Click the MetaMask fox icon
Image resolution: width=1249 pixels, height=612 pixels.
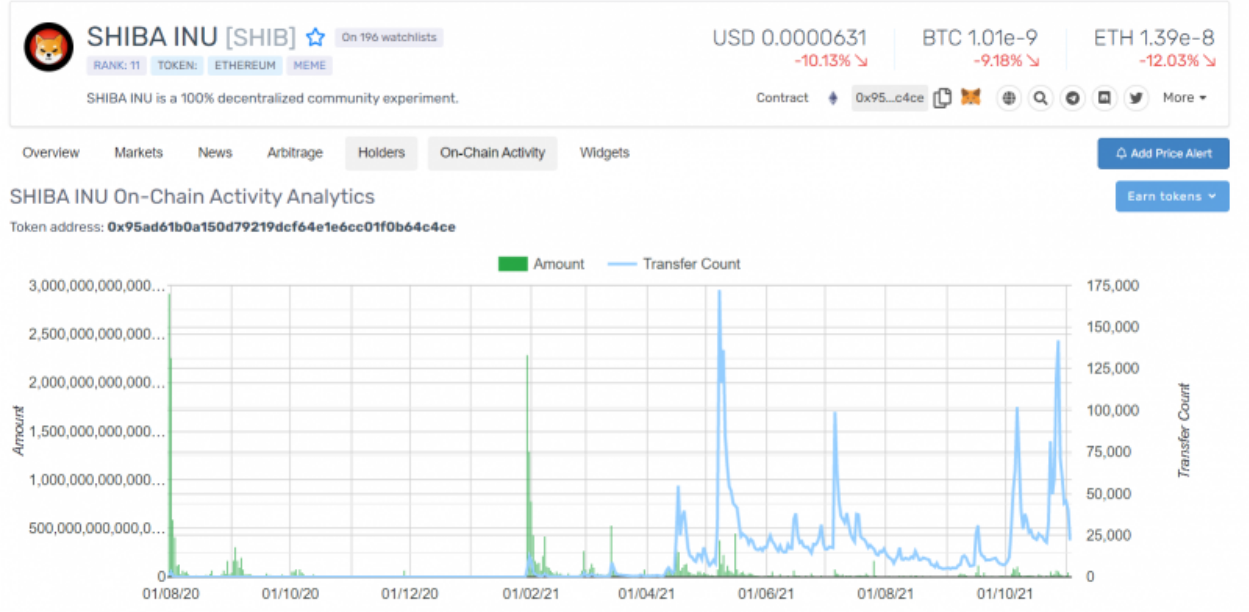pyautogui.click(x=971, y=98)
